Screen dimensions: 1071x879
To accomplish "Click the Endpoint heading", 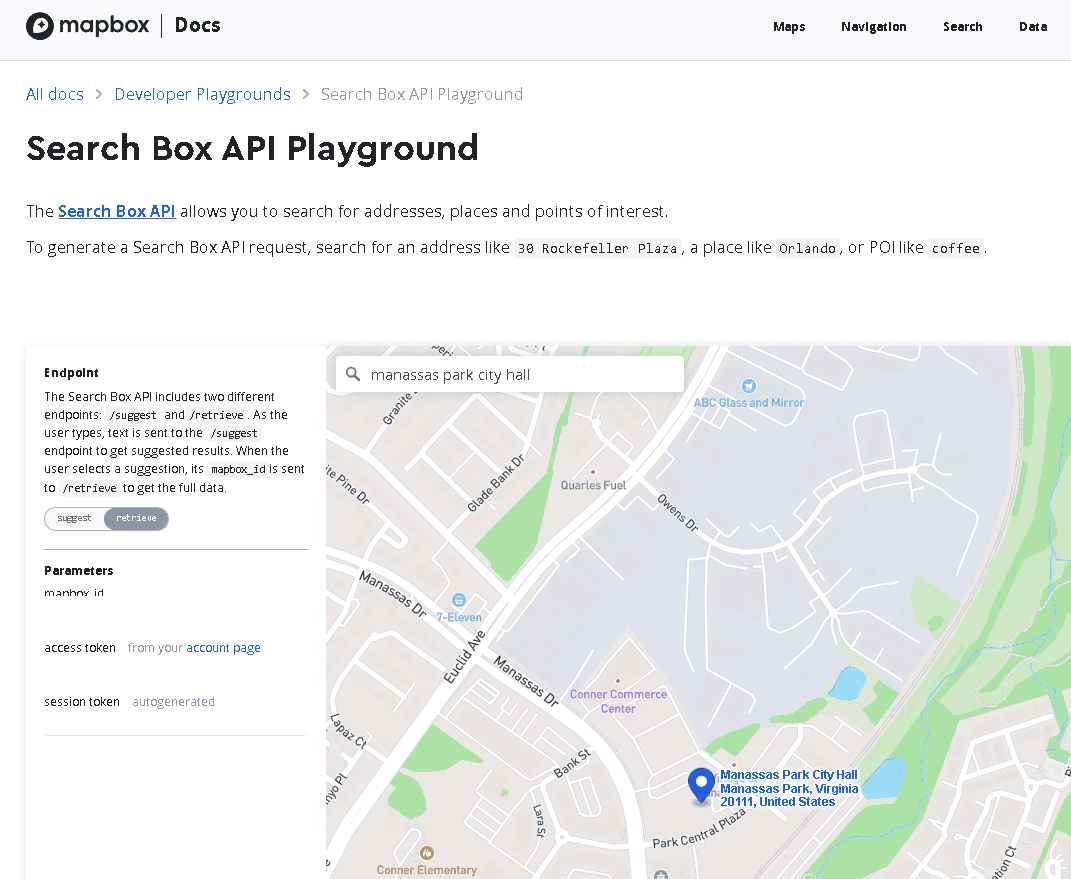I will click(x=71, y=372).
